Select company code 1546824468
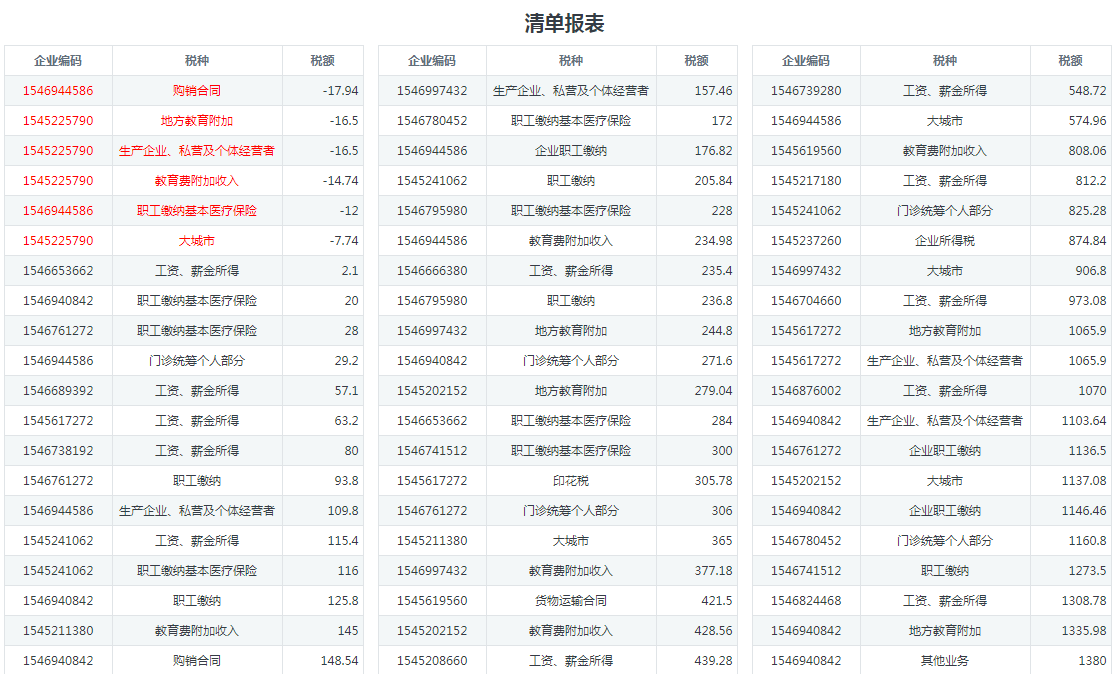Image resolution: width=1115 pixels, height=674 pixels. coord(806,601)
